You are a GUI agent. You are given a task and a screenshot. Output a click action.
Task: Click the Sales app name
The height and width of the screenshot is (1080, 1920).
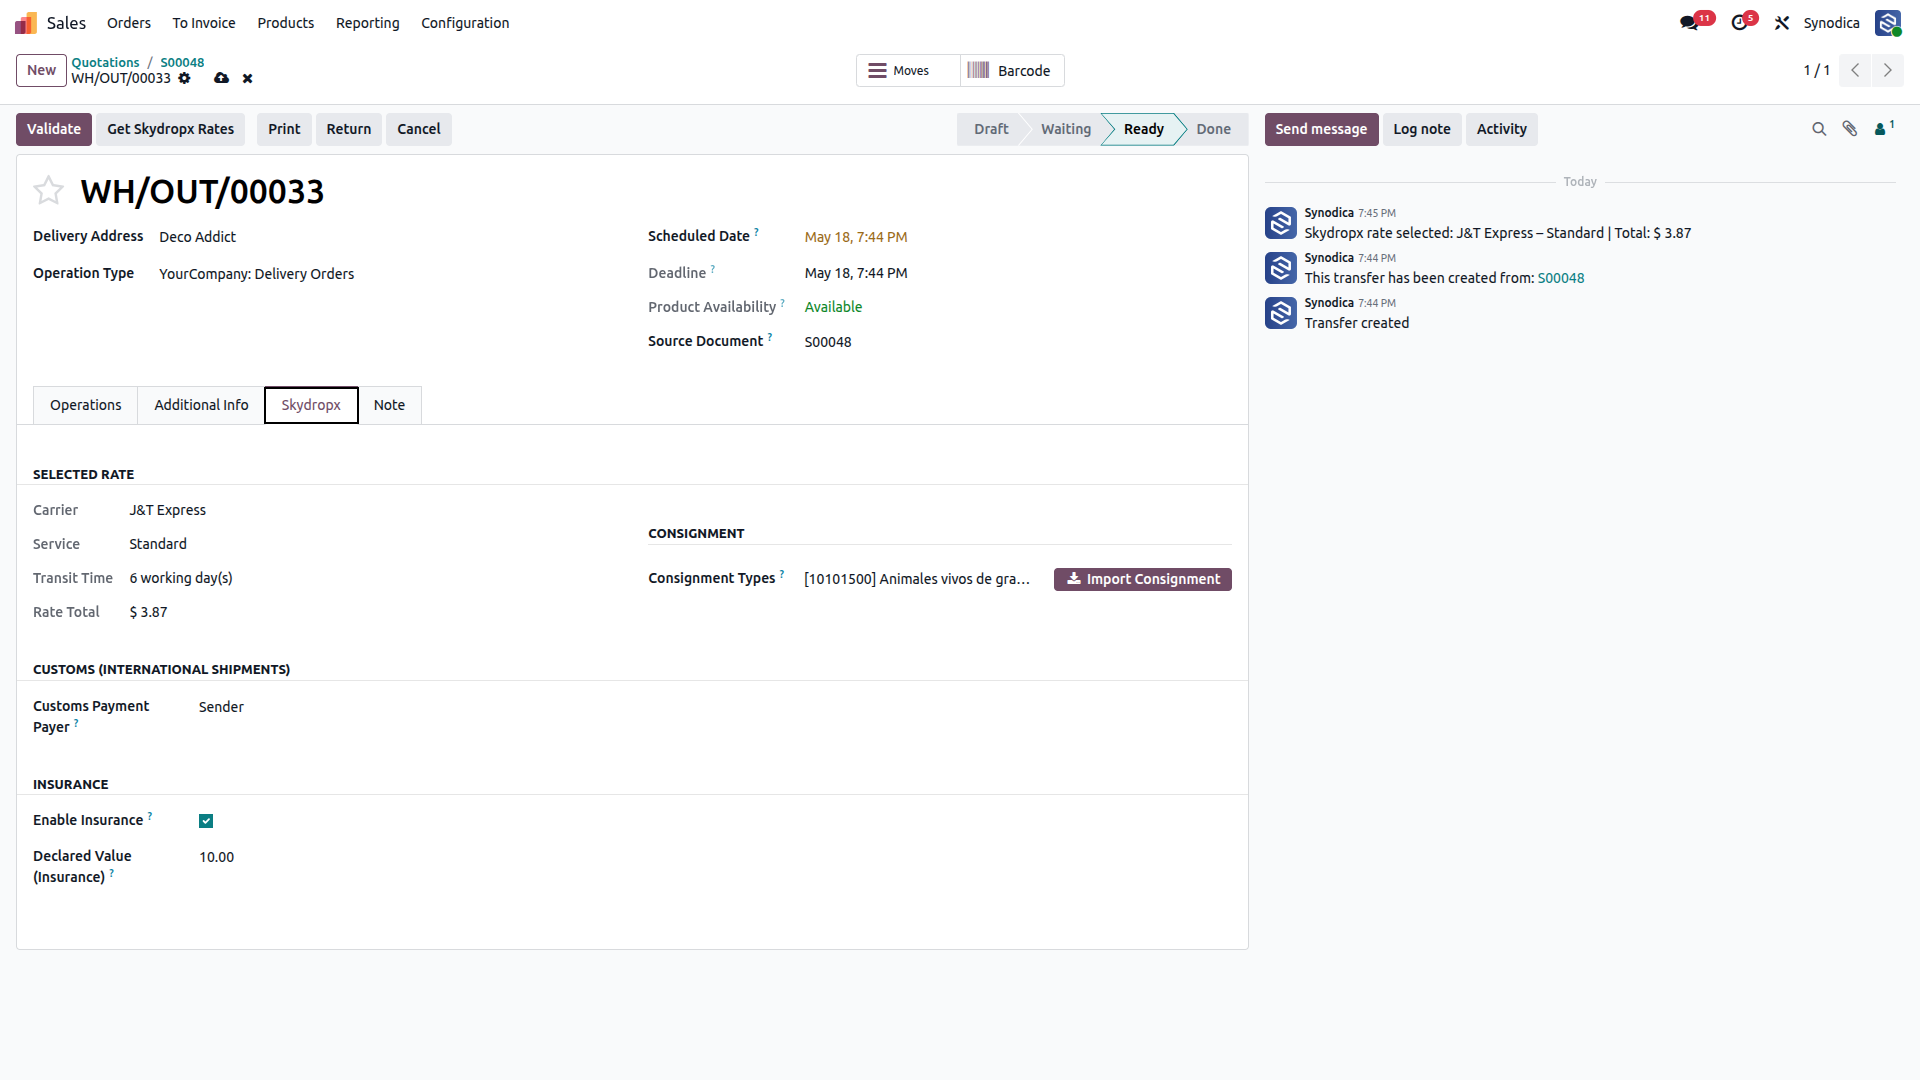coord(66,23)
